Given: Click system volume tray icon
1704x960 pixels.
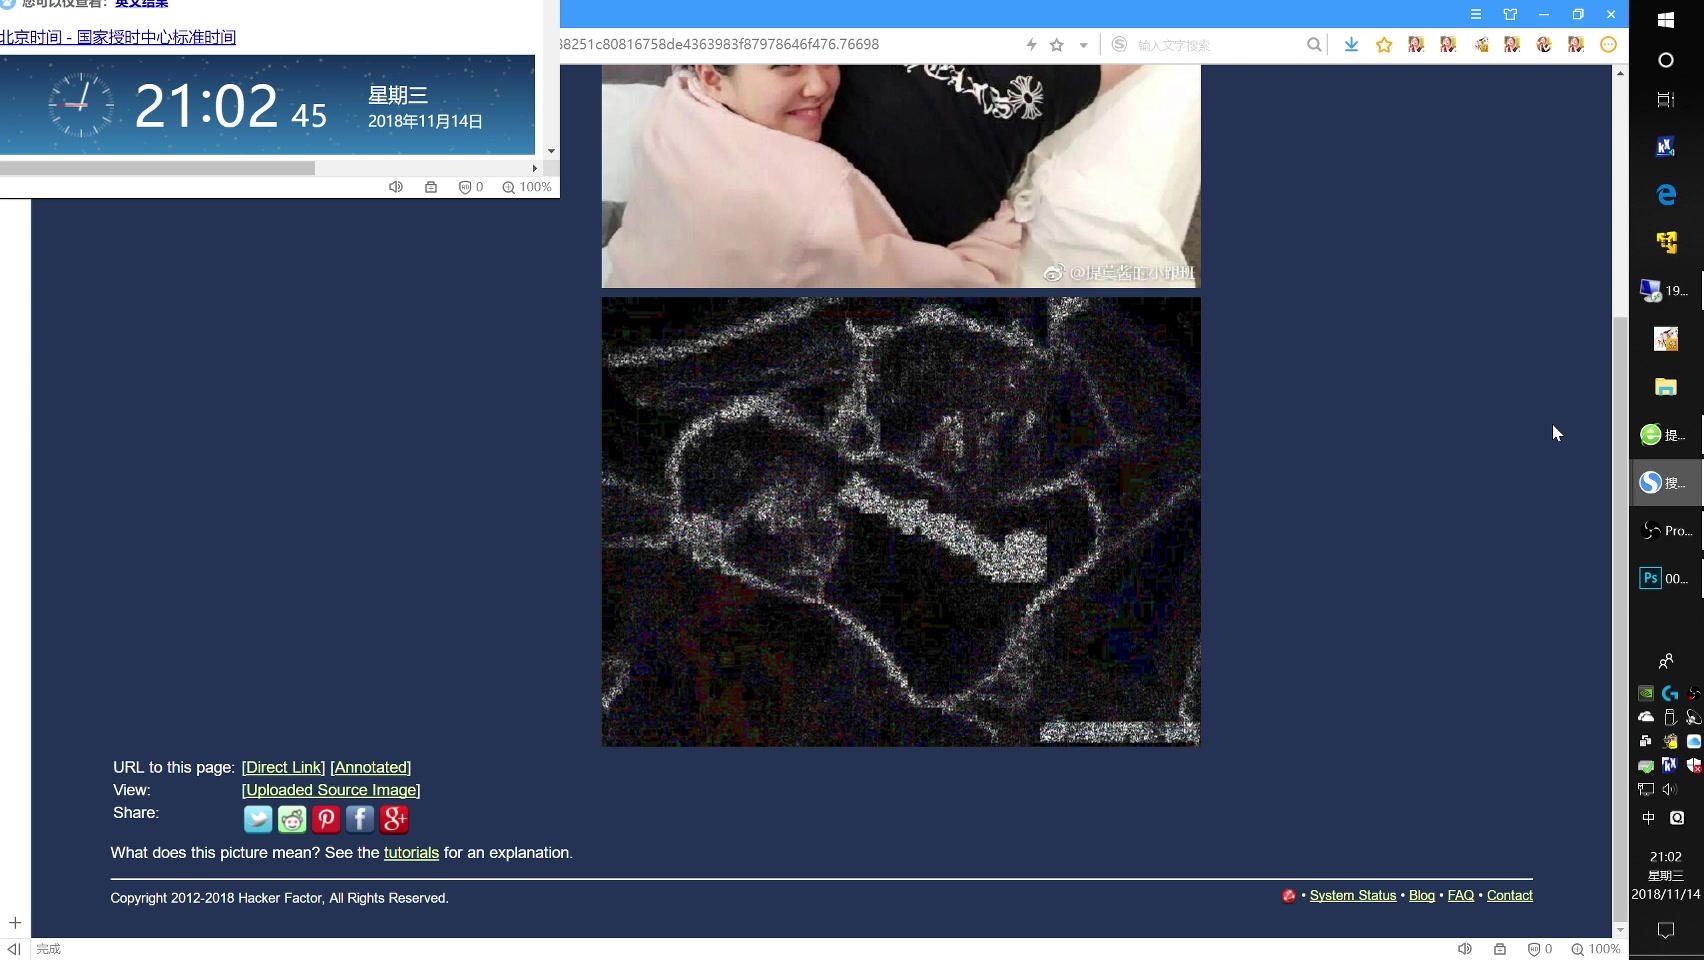Looking at the screenshot, I should point(1670,789).
